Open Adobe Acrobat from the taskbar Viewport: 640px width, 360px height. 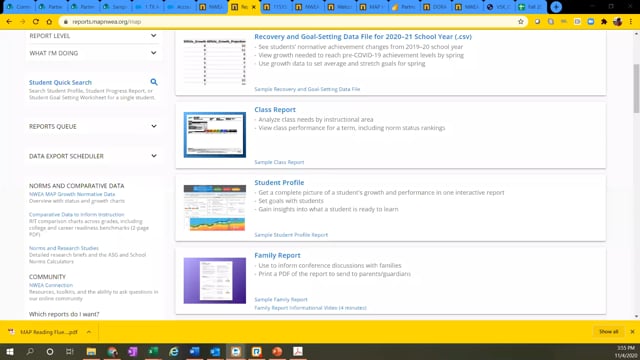pyautogui.click(x=298, y=351)
